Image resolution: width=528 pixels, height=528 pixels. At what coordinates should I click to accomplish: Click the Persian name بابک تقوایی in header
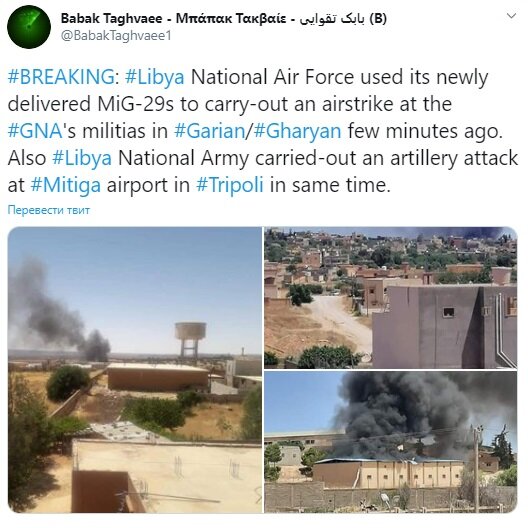tap(332, 19)
